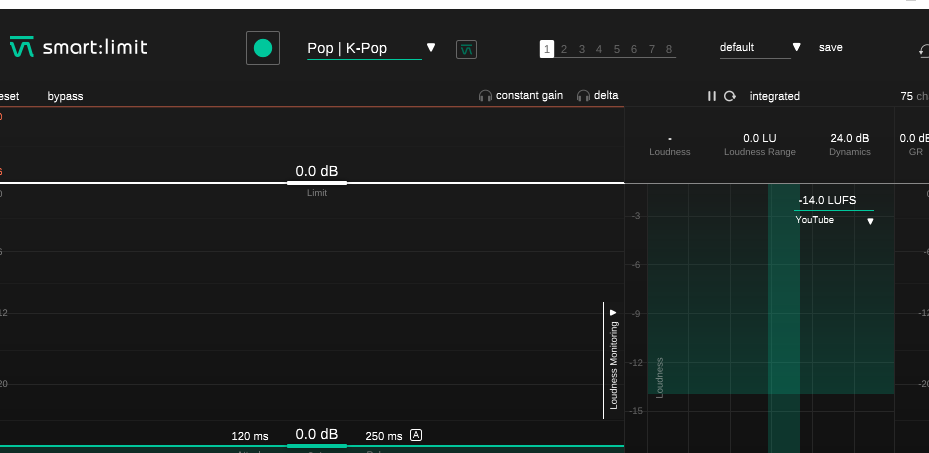Click the -14.0 LUFS target value
Viewport: 929px width, 453px height.
827,201
